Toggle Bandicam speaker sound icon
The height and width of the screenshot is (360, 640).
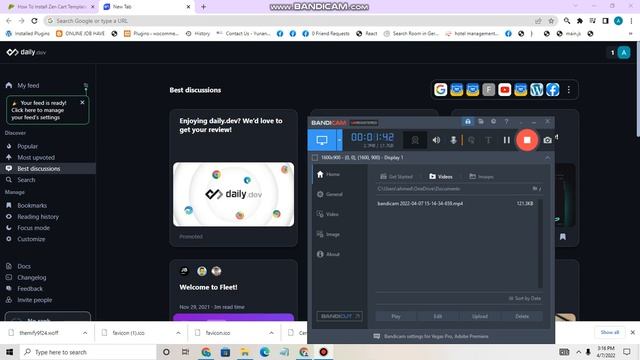(436, 140)
